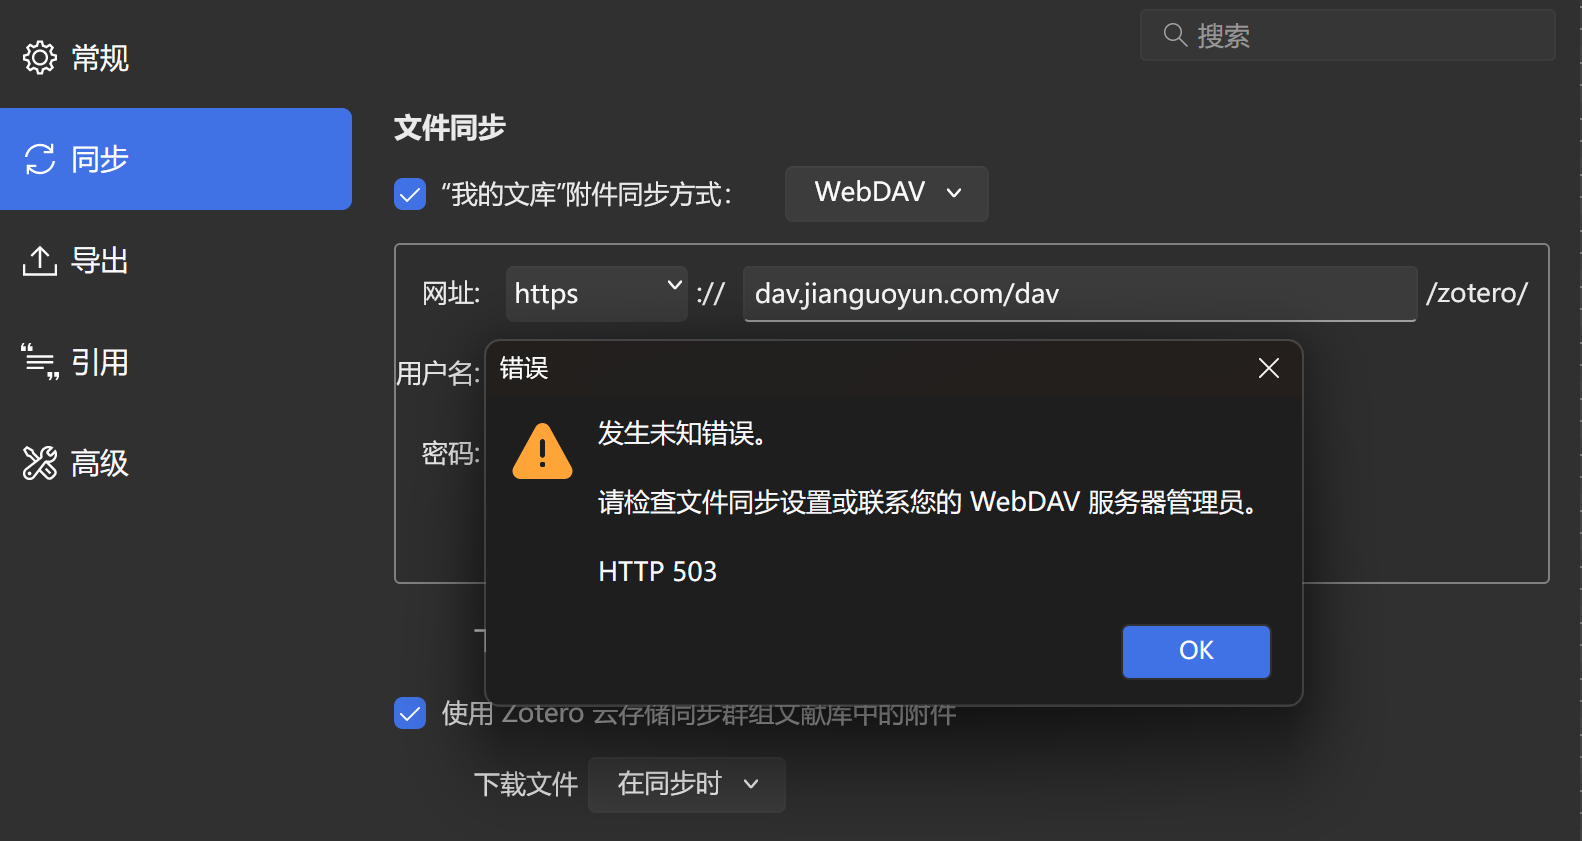
Task: Open the 在同步时 download files dropdown
Action: click(687, 784)
